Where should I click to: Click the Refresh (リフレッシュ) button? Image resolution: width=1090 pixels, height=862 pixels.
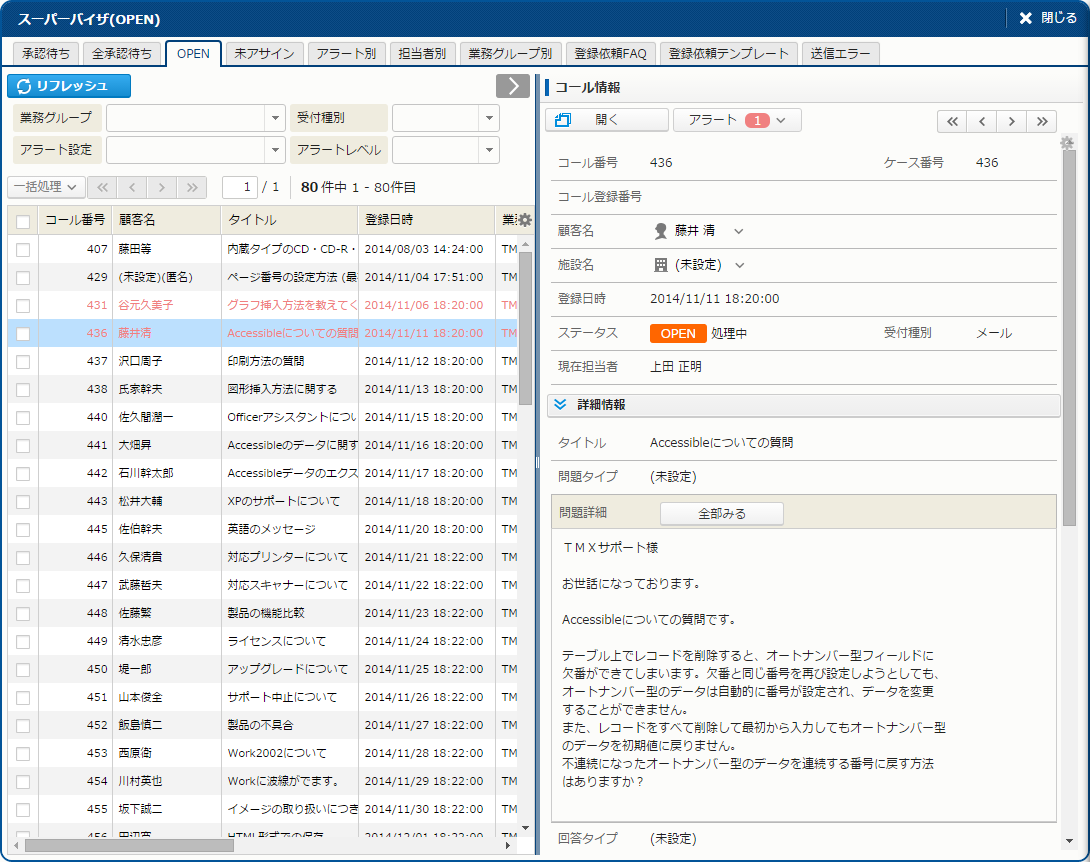[69, 86]
